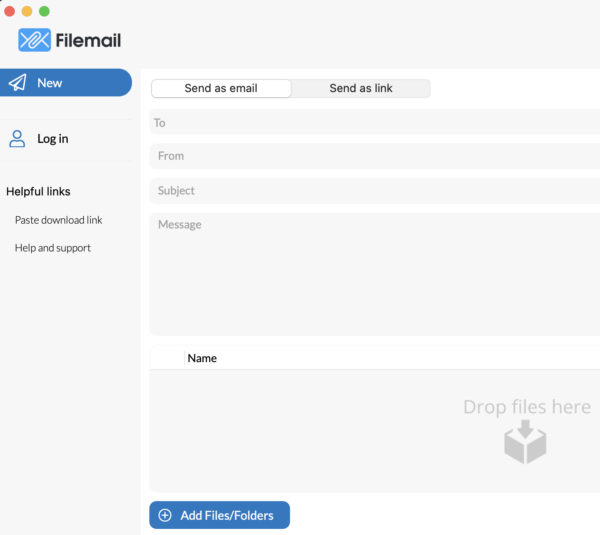Click the Drop files here text
Image resolution: width=600 pixels, height=535 pixels.
pyautogui.click(x=527, y=407)
